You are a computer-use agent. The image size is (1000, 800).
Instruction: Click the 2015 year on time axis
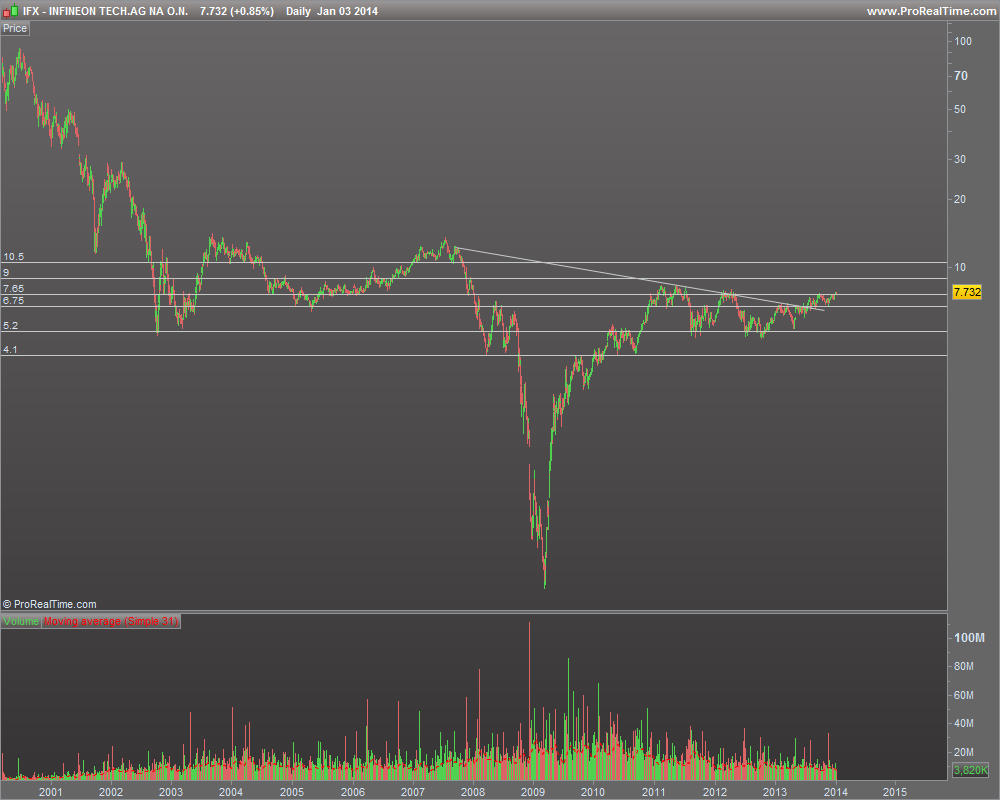coord(895,792)
